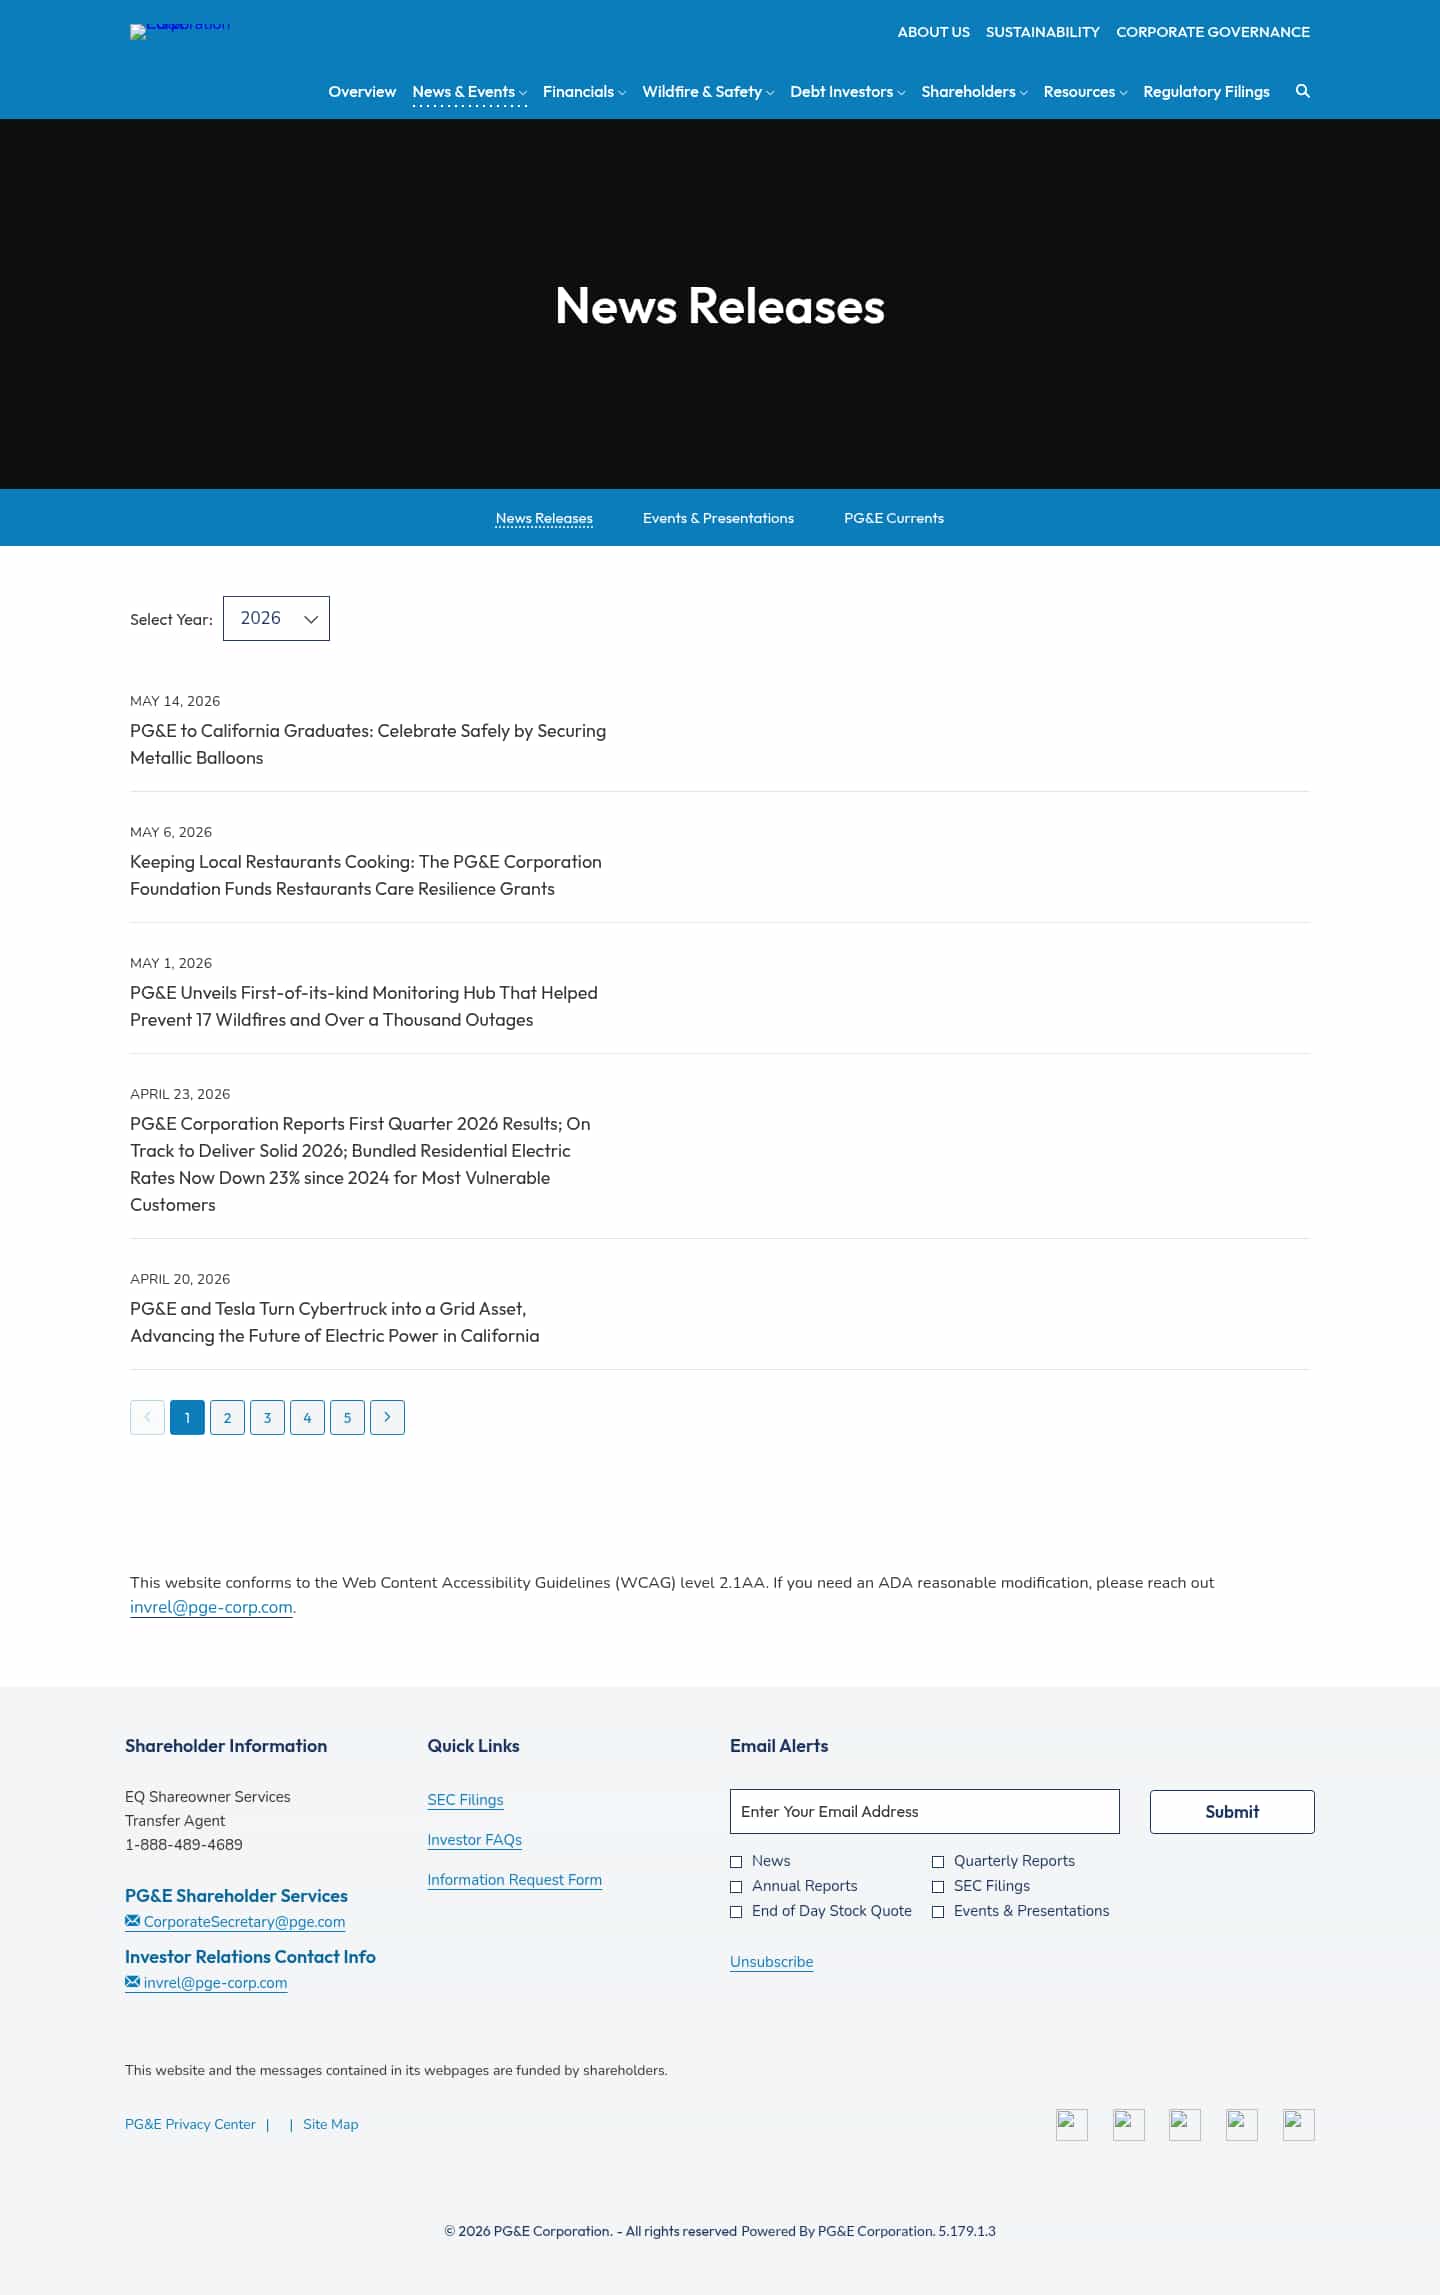Go to page 5 of news releases
This screenshot has height=2295, width=1440.
[347, 1417]
